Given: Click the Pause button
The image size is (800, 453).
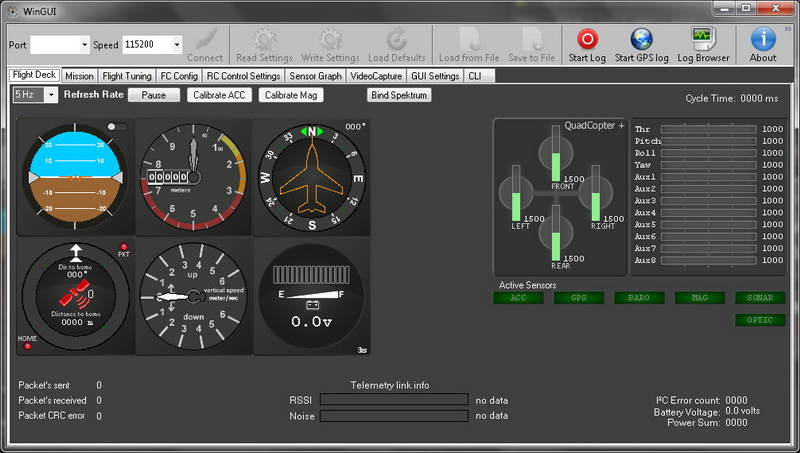Looking at the screenshot, I should 154,95.
